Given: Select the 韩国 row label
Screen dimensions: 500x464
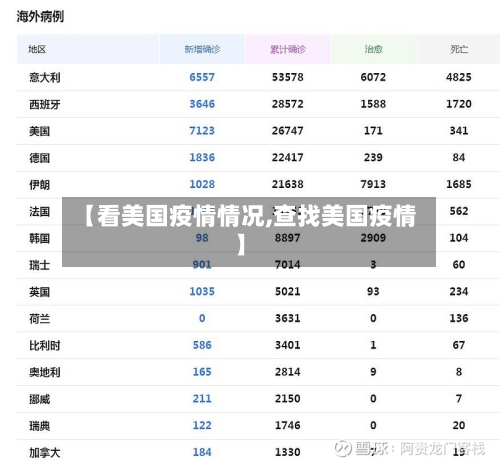Looking at the screenshot, I should point(39,238).
